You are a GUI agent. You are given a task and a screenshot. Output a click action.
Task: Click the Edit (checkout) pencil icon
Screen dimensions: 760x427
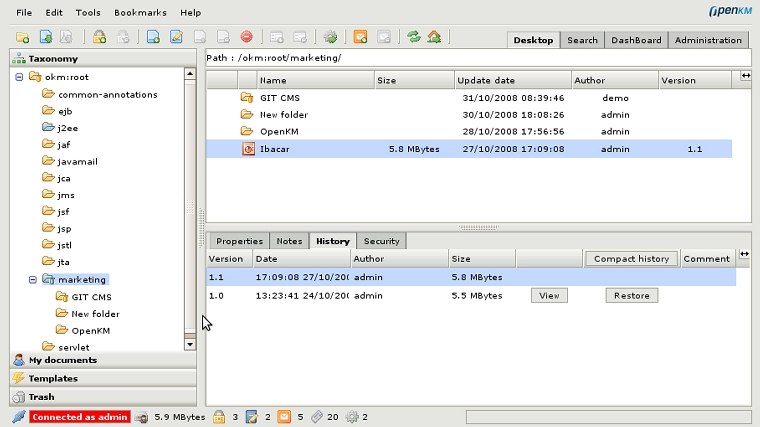point(176,37)
